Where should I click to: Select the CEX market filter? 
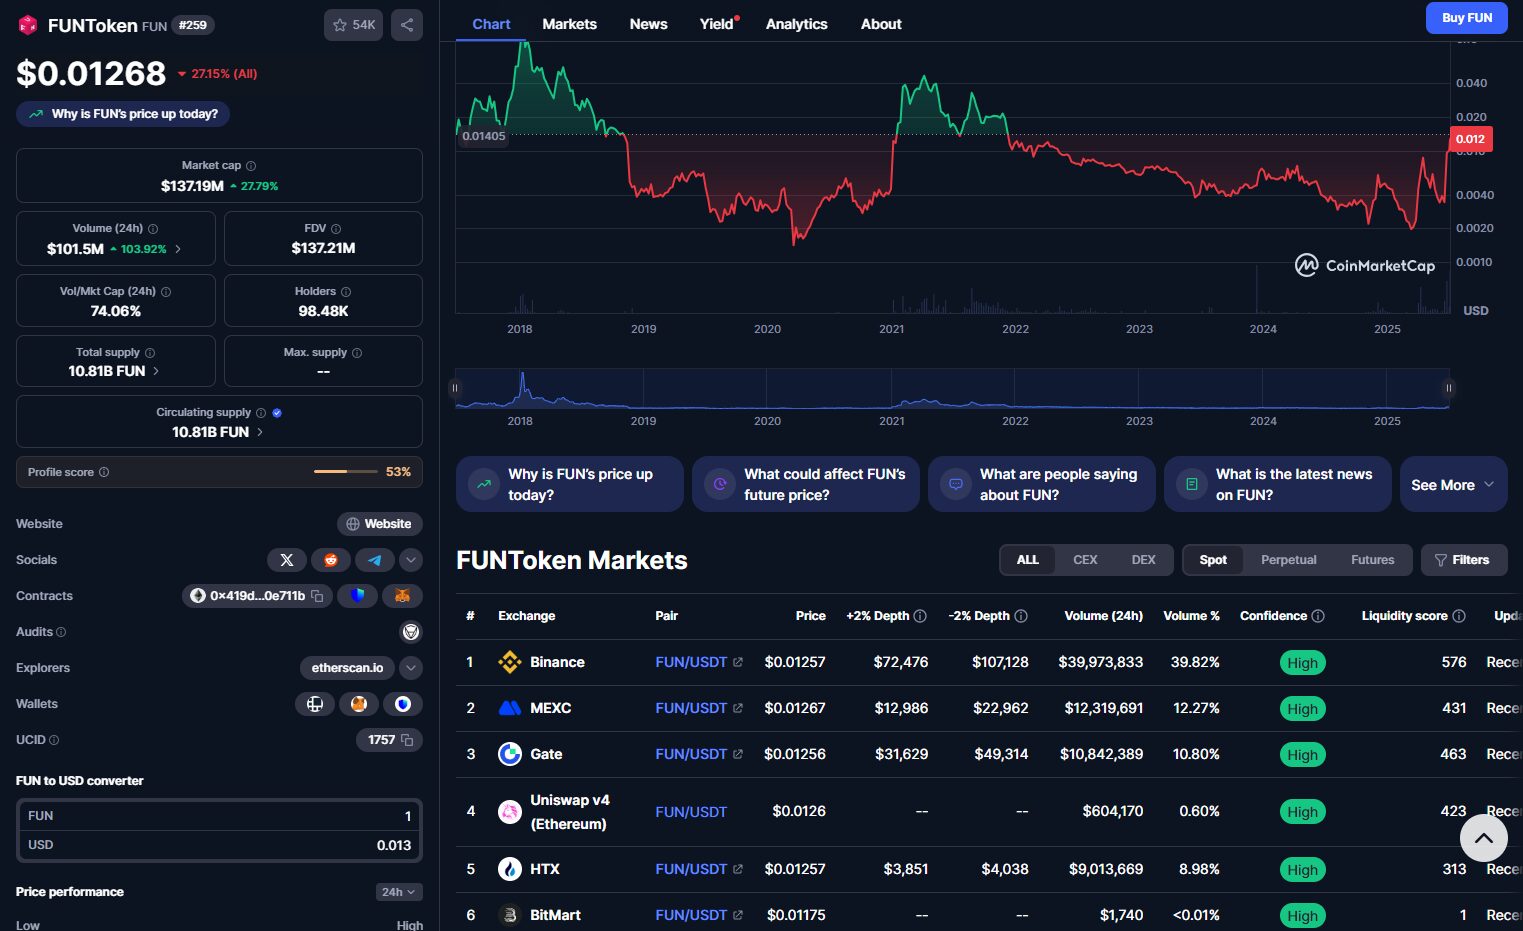1085,560
